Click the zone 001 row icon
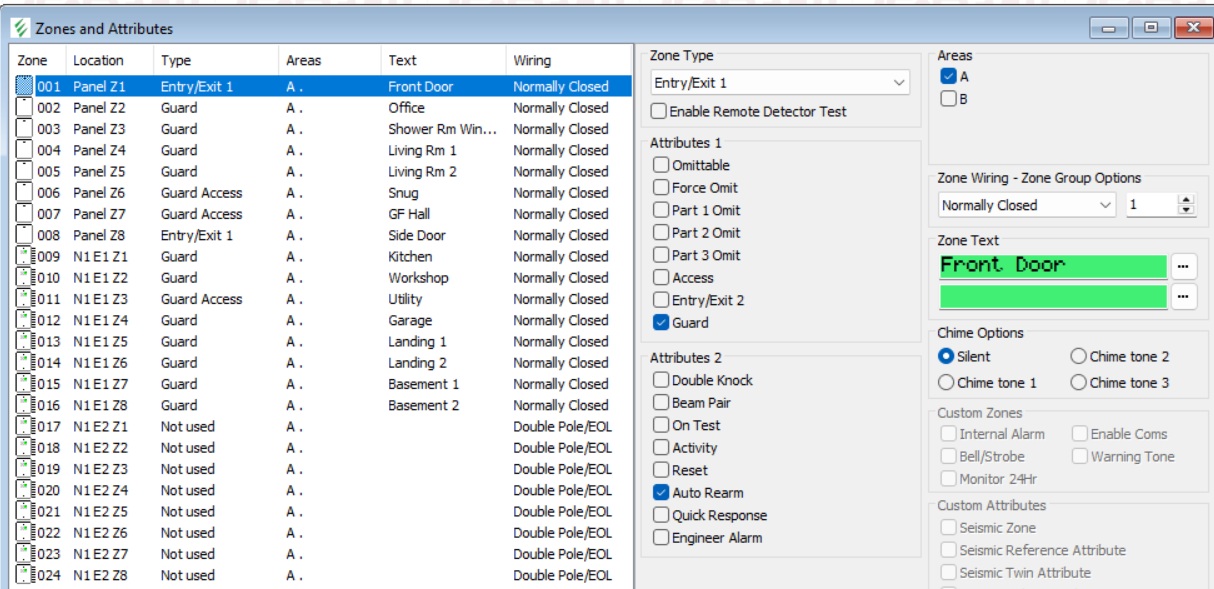The image size is (1214, 589). click(x=25, y=87)
